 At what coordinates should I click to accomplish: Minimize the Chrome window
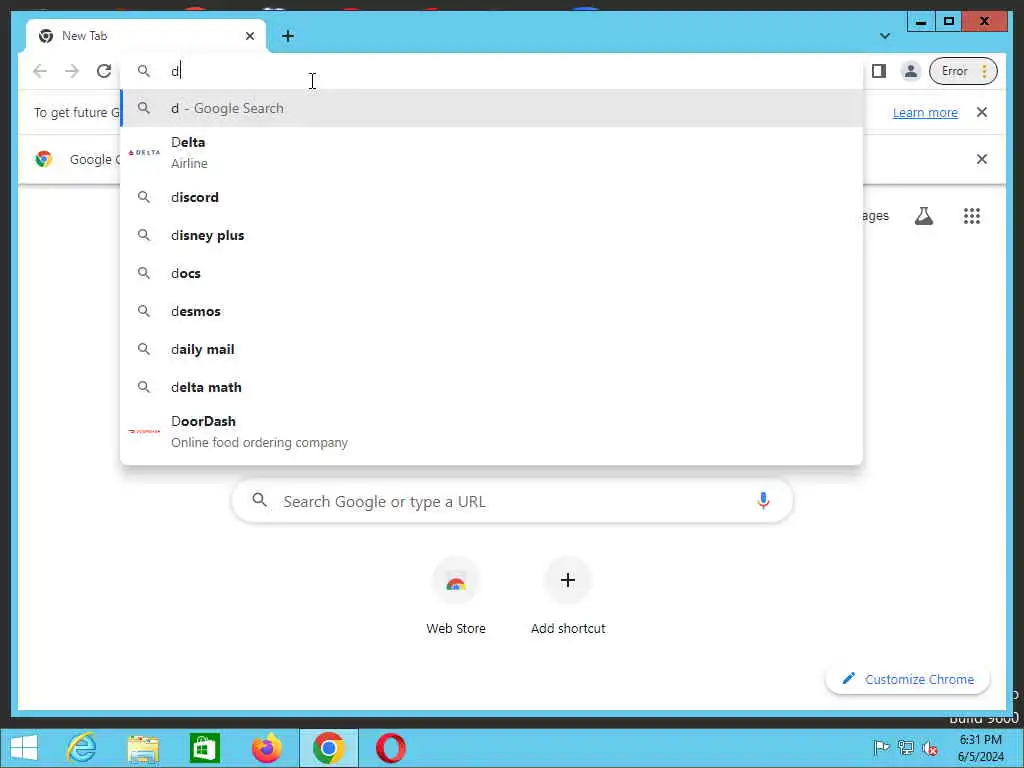point(921,22)
